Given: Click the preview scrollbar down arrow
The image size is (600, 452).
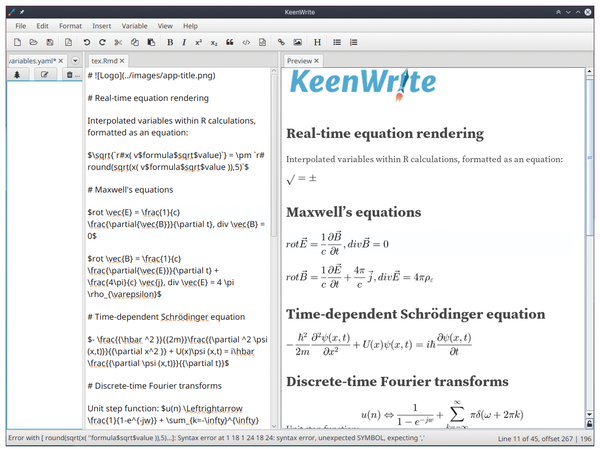Looking at the screenshot, I should pos(589,414).
